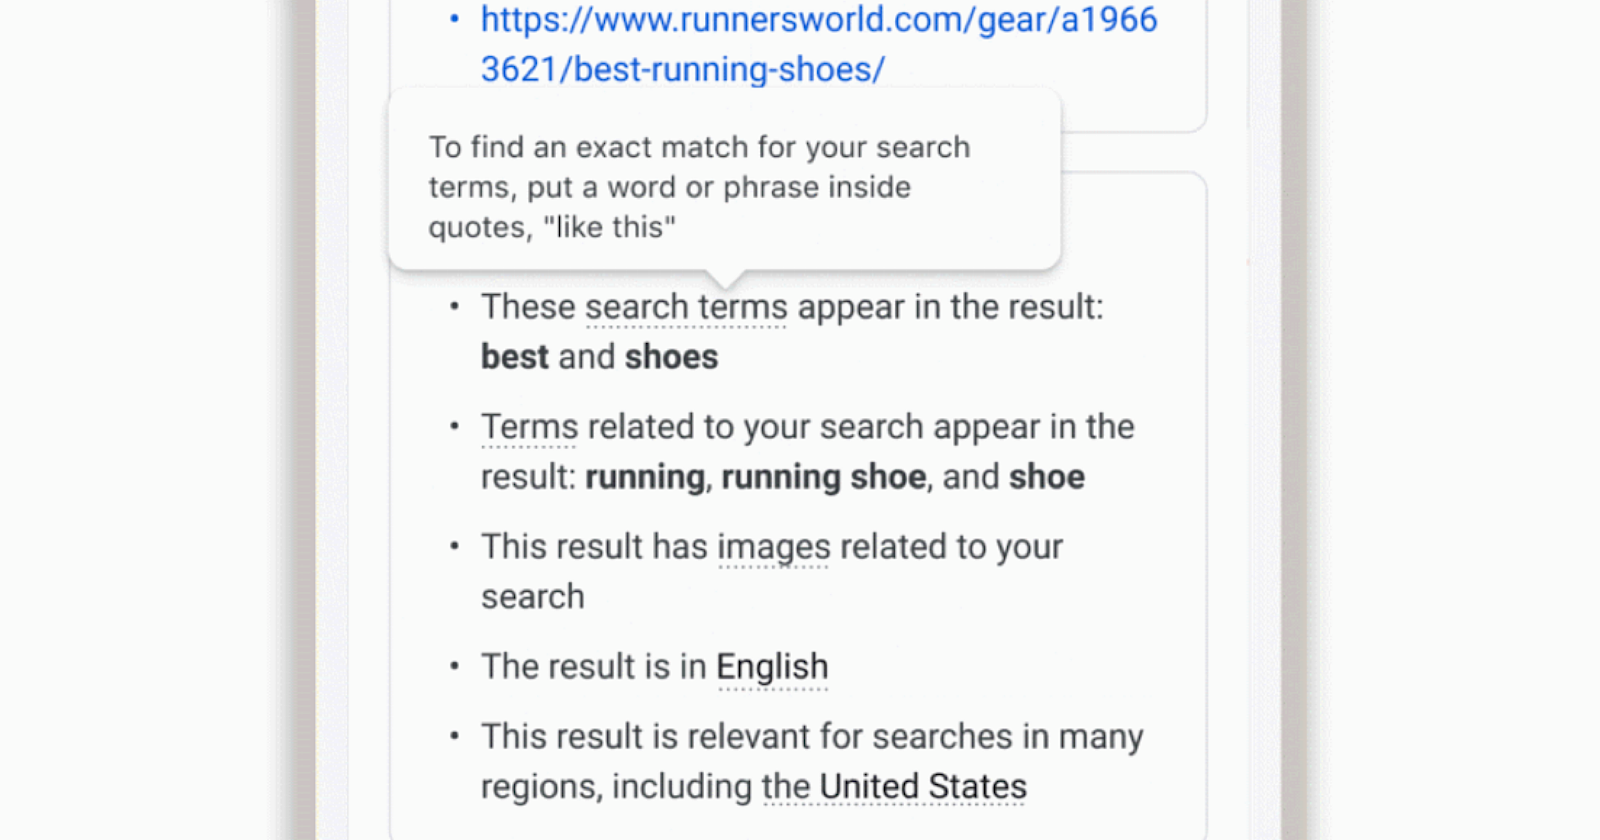Image resolution: width=1600 pixels, height=840 pixels.
Task: Click the bullet beside "relevant for searches" item
Action: (454, 736)
